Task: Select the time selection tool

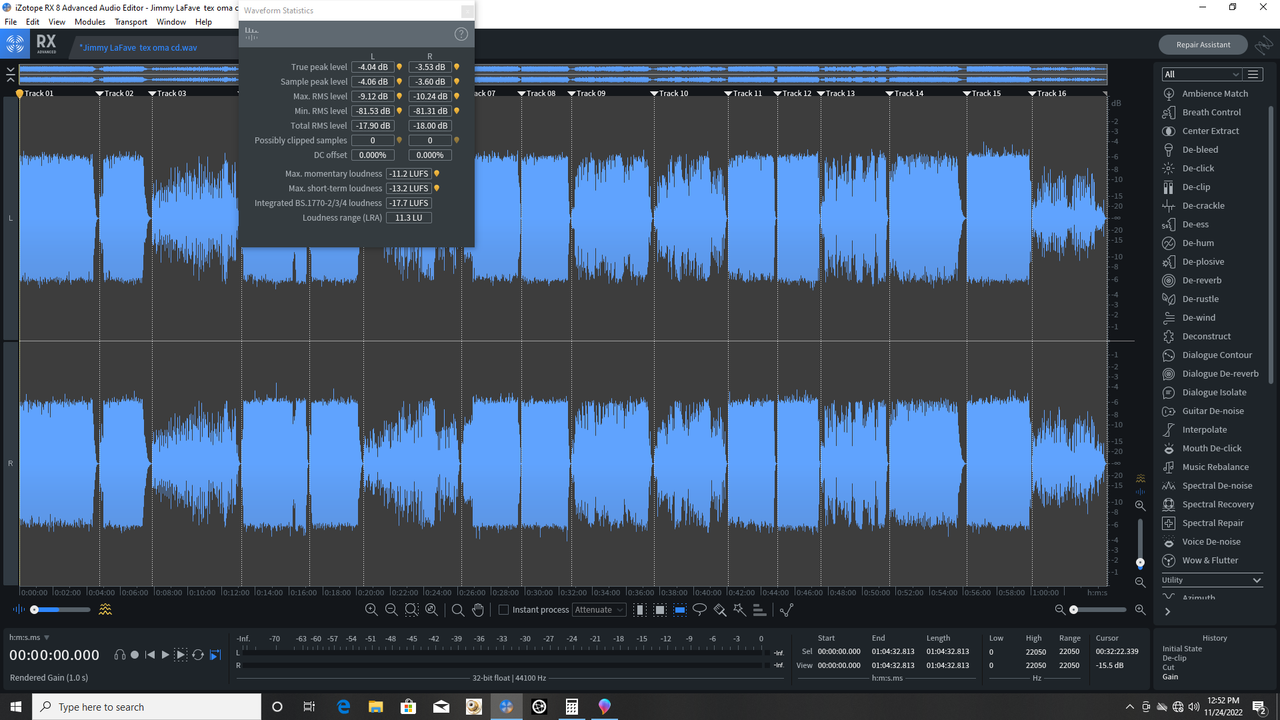Action: (x=640, y=609)
